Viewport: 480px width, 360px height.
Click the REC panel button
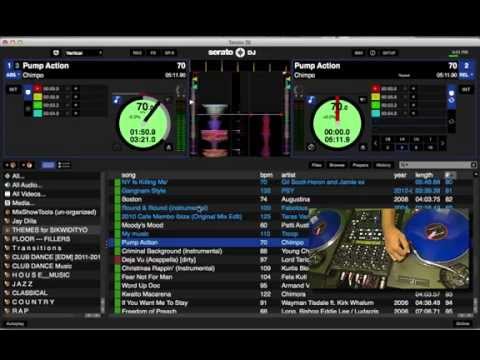point(137,53)
